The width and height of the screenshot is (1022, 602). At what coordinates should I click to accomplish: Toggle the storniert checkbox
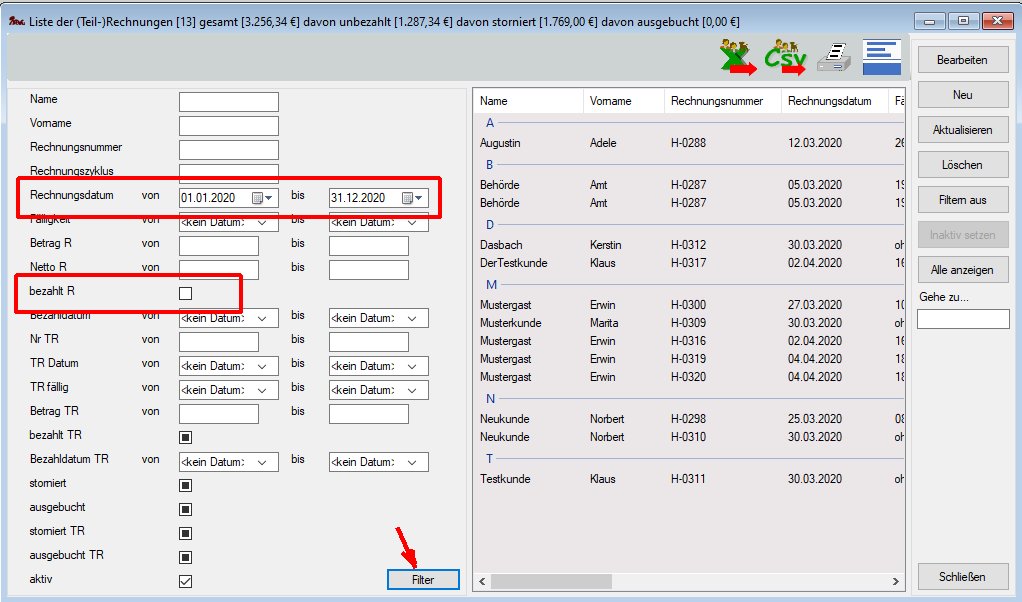[185, 485]
